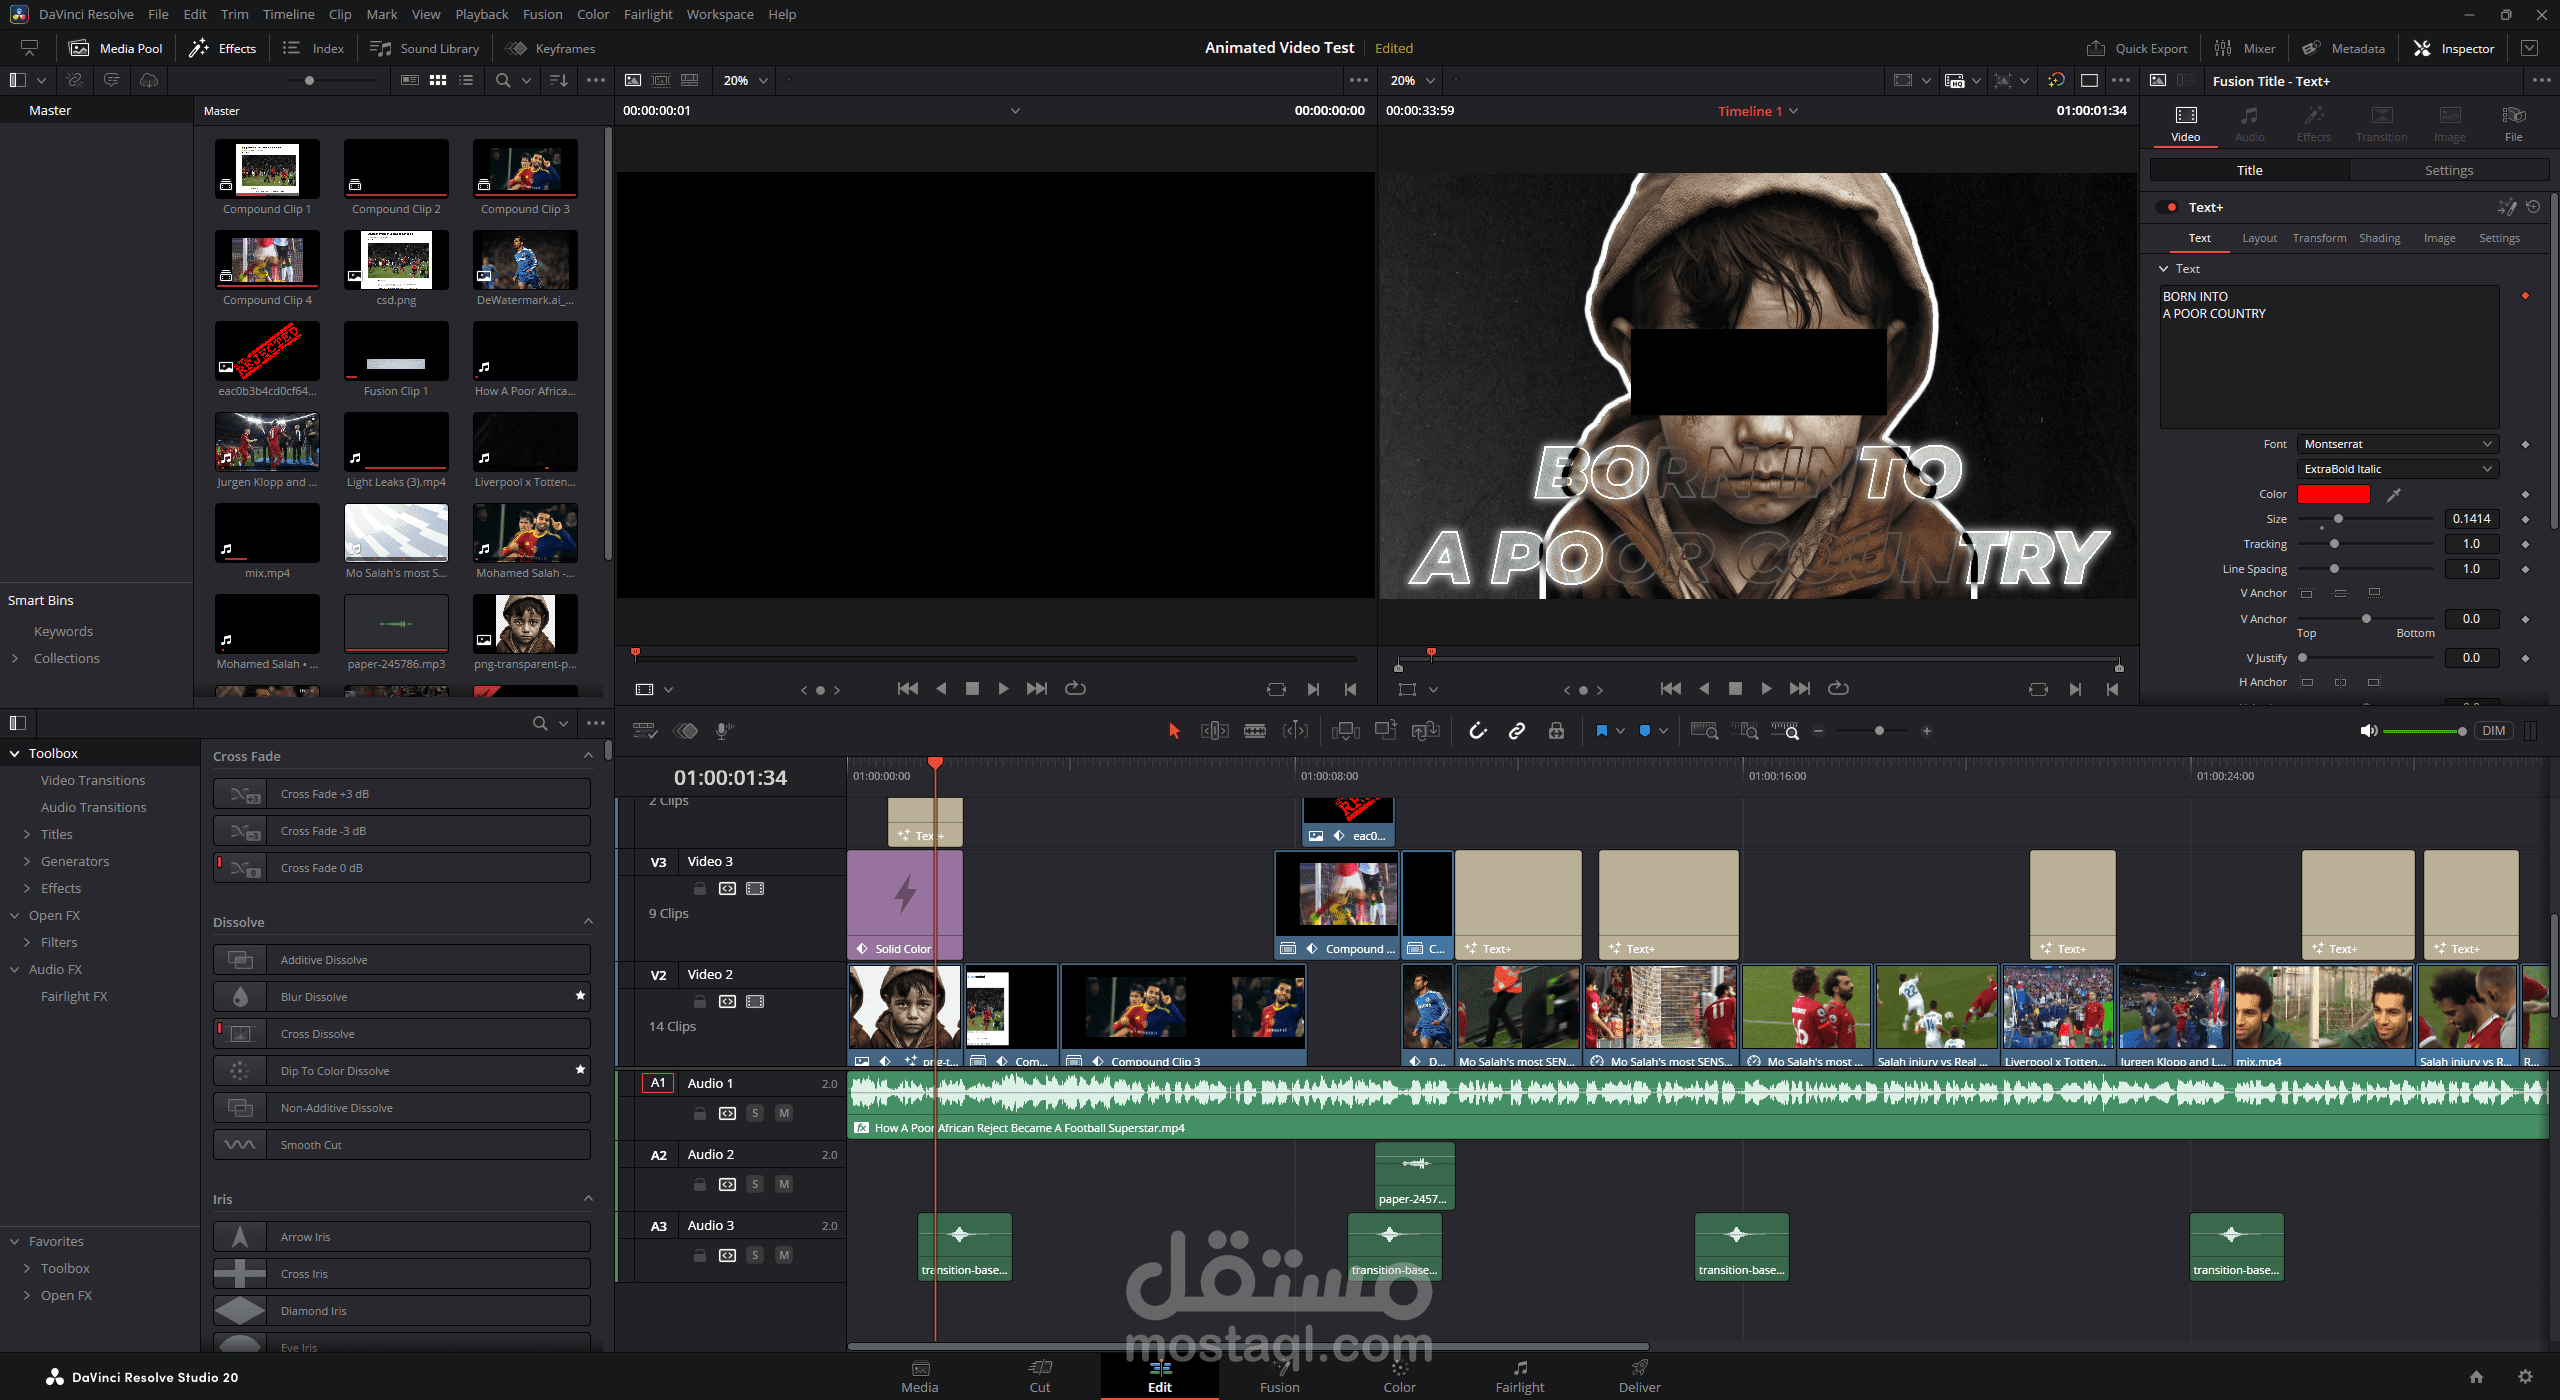Toggle DIM audio monitoring button
The image size is (2560, 1400).
2494,731
